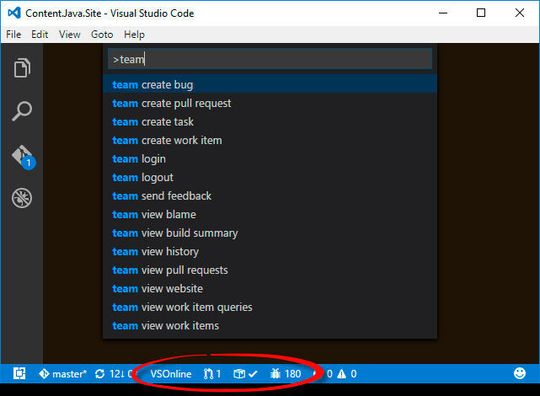
Task: Open the View menu
Action: coord(70,34)
